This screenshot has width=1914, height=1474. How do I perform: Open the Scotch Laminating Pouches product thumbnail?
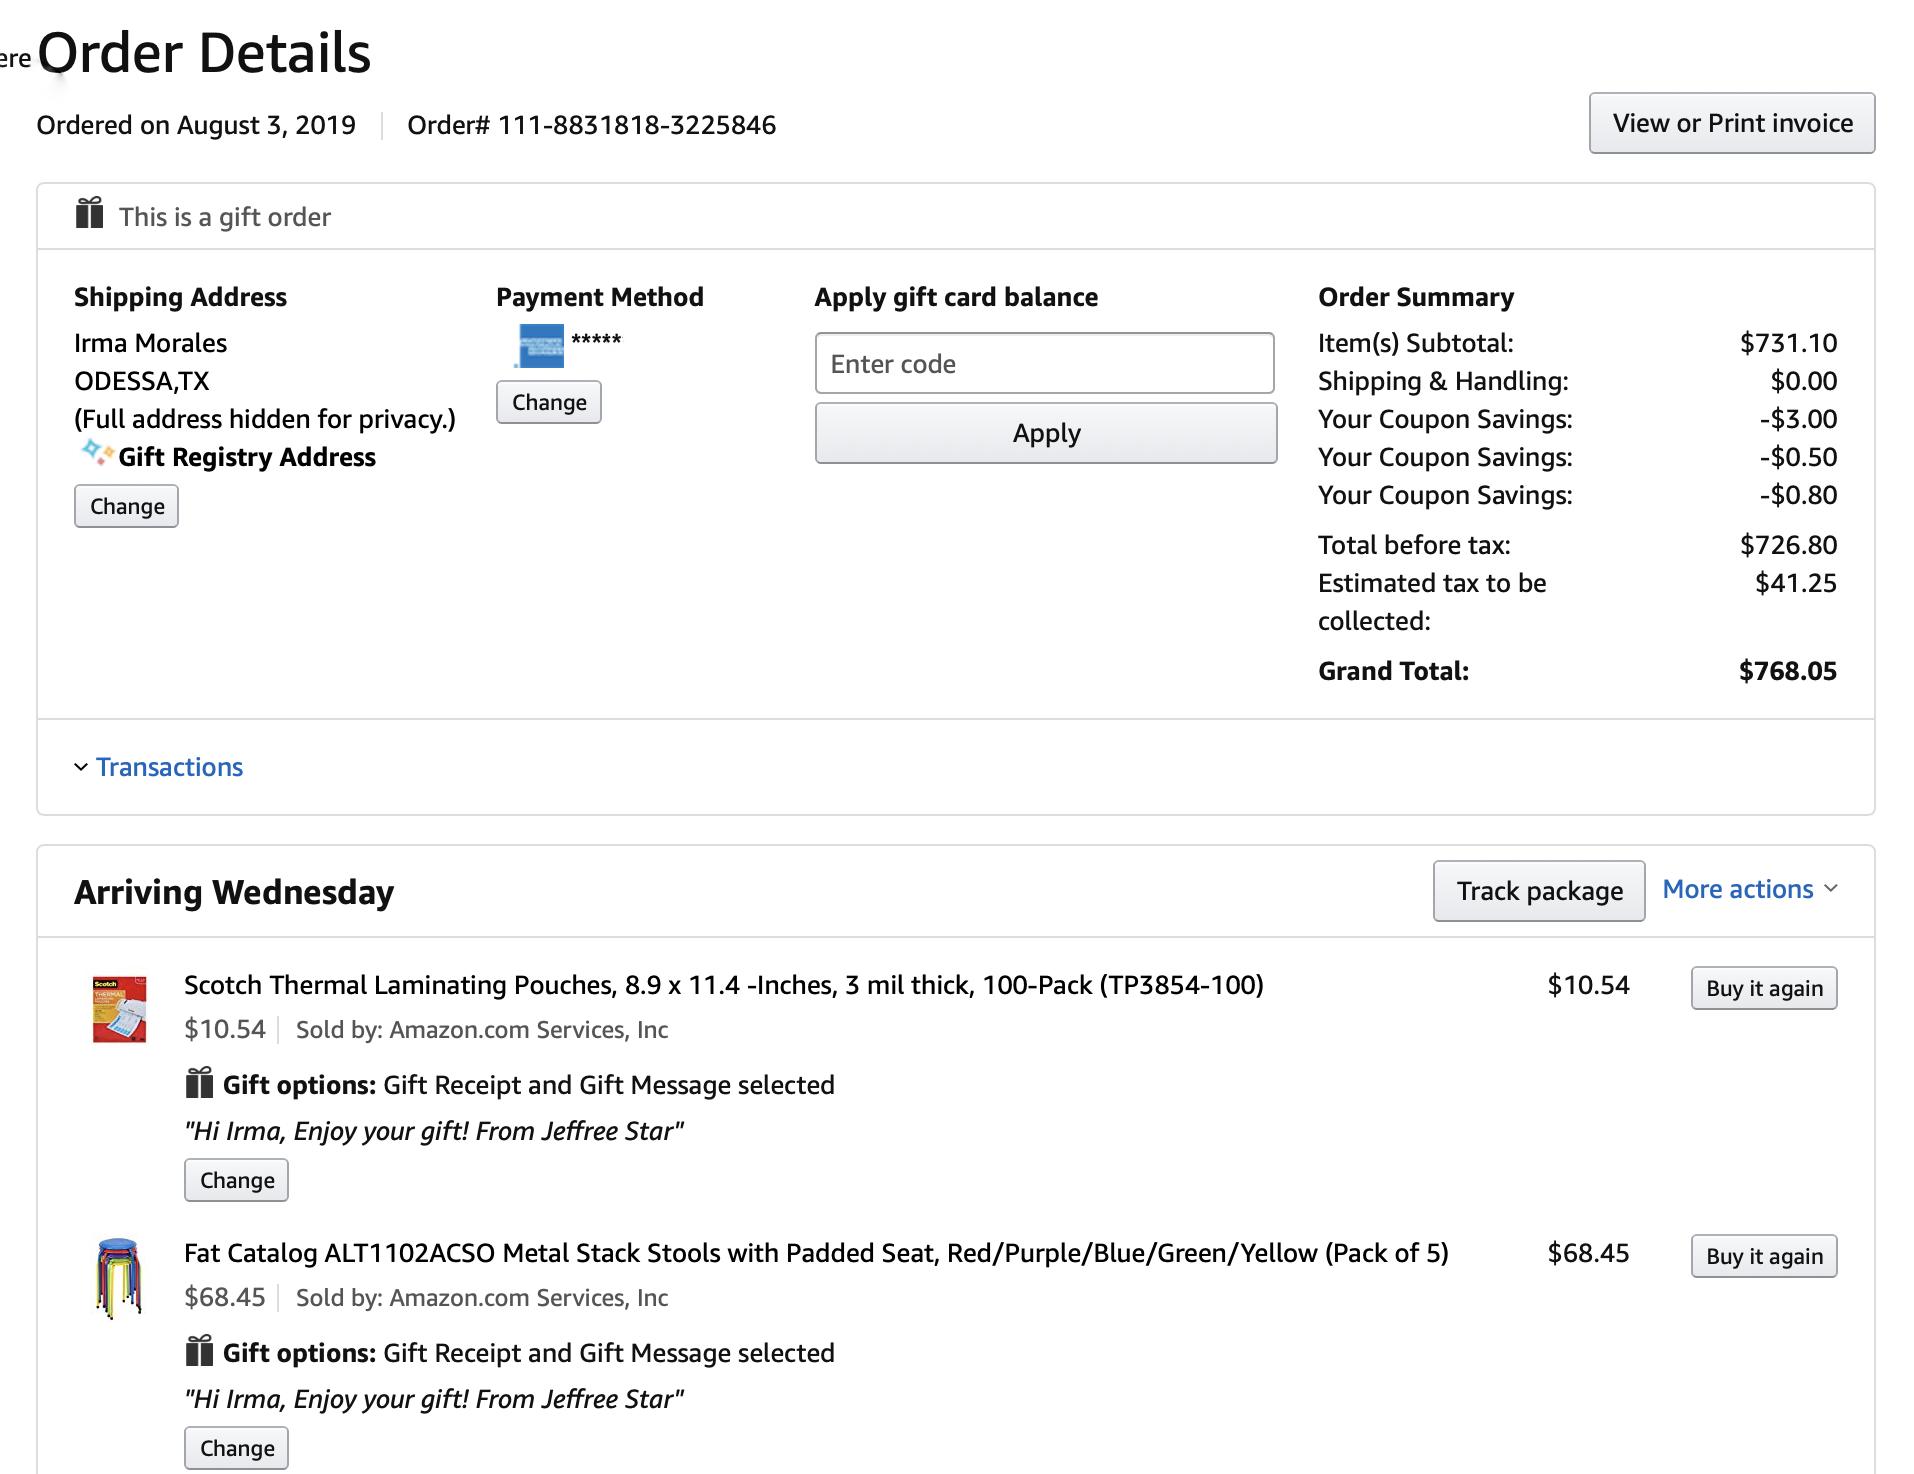[x=119, y=1009]
